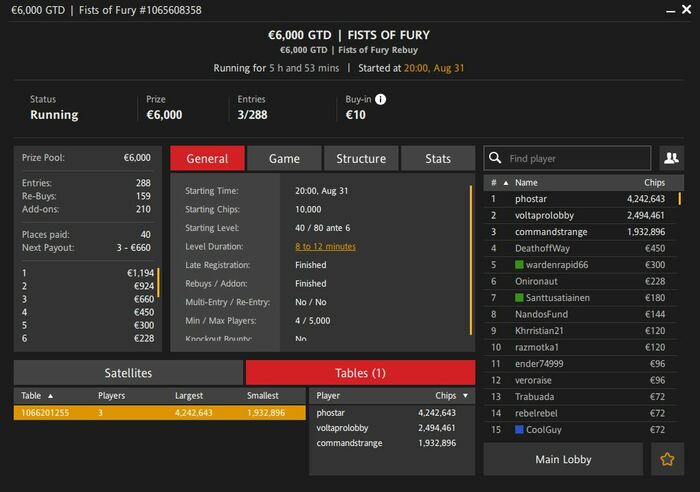Select CoolGuy row
This screenshot has width=700, height=492.
click(x=580, y=430)
